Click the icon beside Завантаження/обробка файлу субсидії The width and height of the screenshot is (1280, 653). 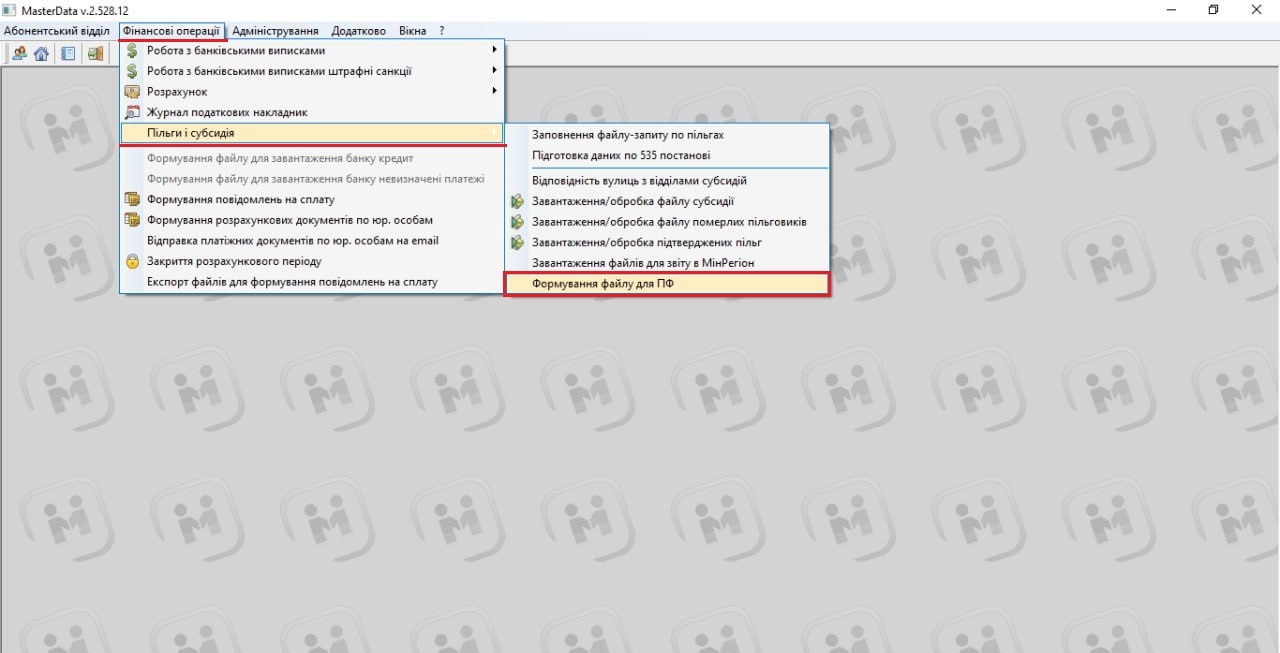point(517,201)
